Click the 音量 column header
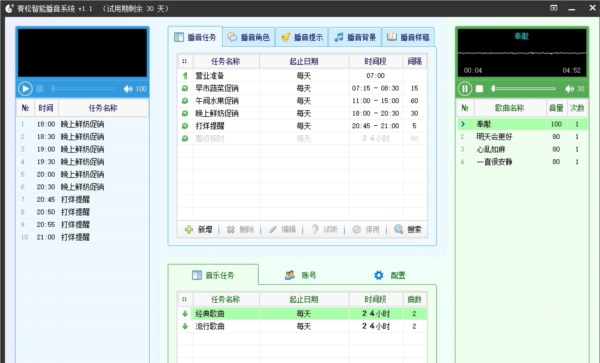 (x=556, y=108)
